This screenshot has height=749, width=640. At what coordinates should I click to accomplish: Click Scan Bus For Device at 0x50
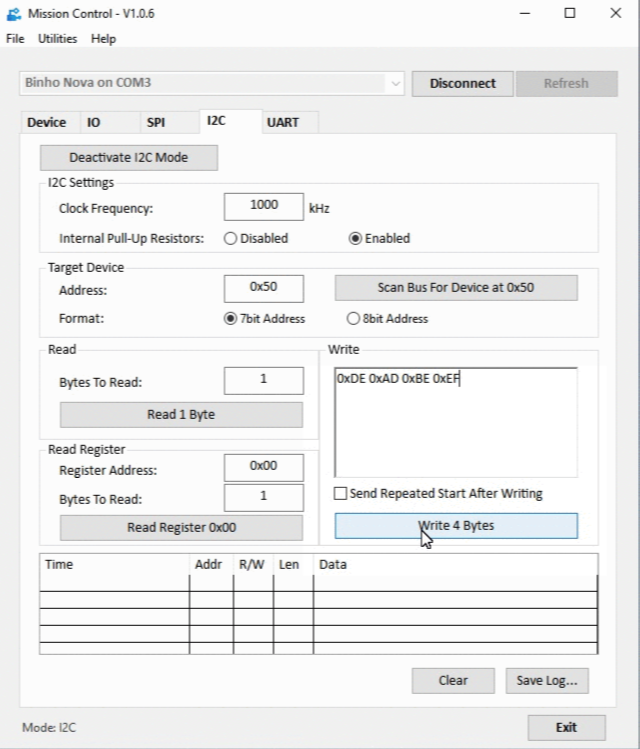click(456, 288)
